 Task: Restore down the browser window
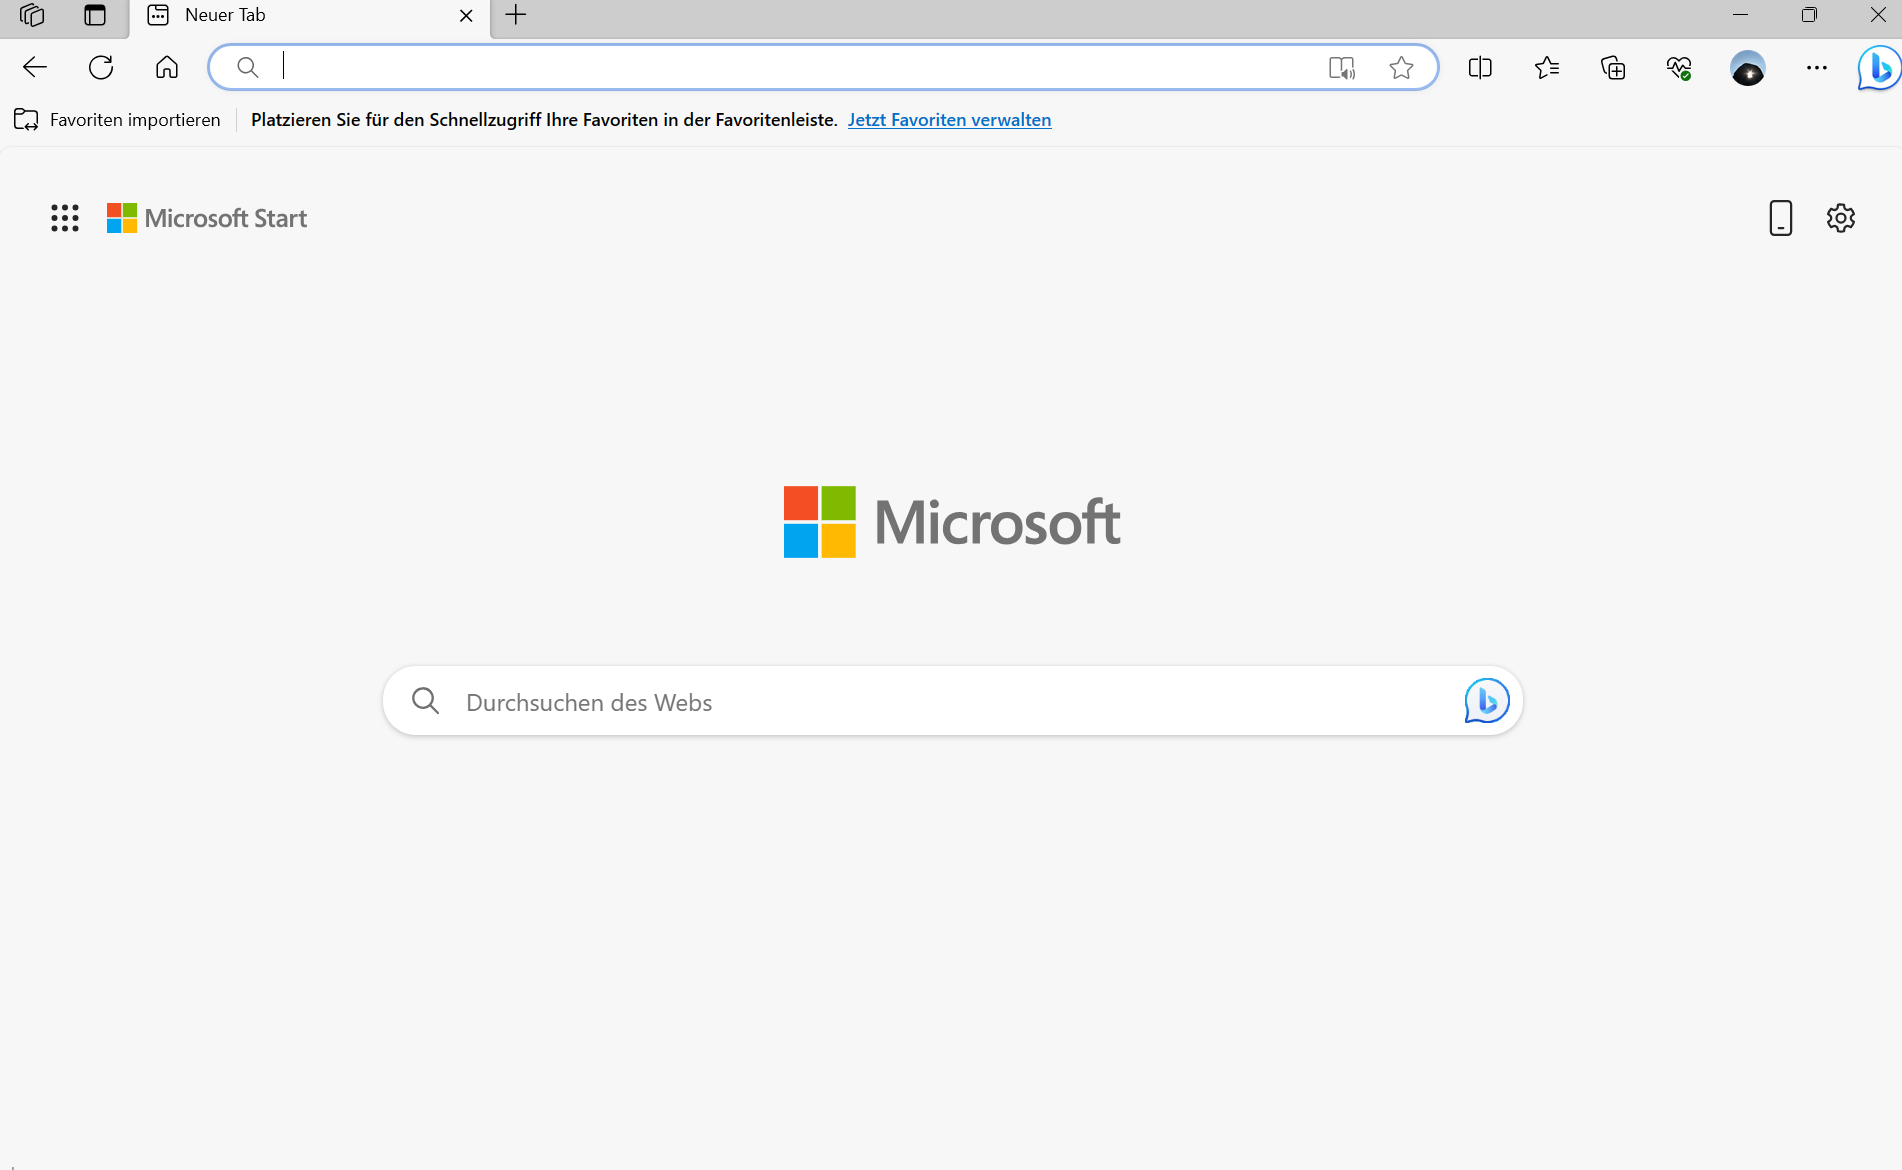coord(1809,15)
